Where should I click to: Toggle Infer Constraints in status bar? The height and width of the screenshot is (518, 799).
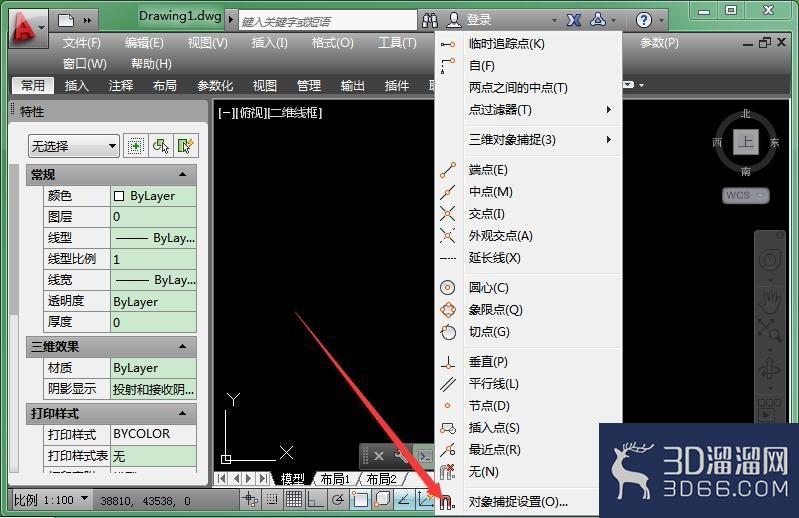click(250, 500)
